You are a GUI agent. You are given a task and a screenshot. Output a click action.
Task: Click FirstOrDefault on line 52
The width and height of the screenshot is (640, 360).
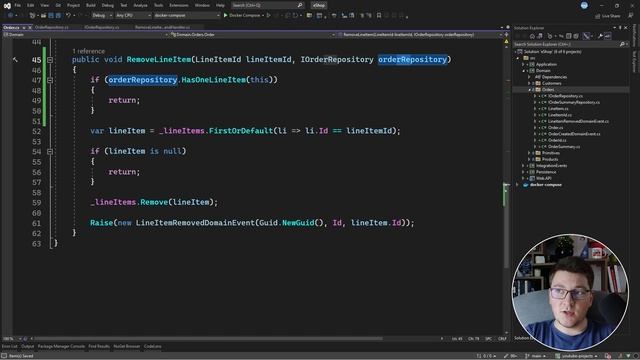click(241, 131)
